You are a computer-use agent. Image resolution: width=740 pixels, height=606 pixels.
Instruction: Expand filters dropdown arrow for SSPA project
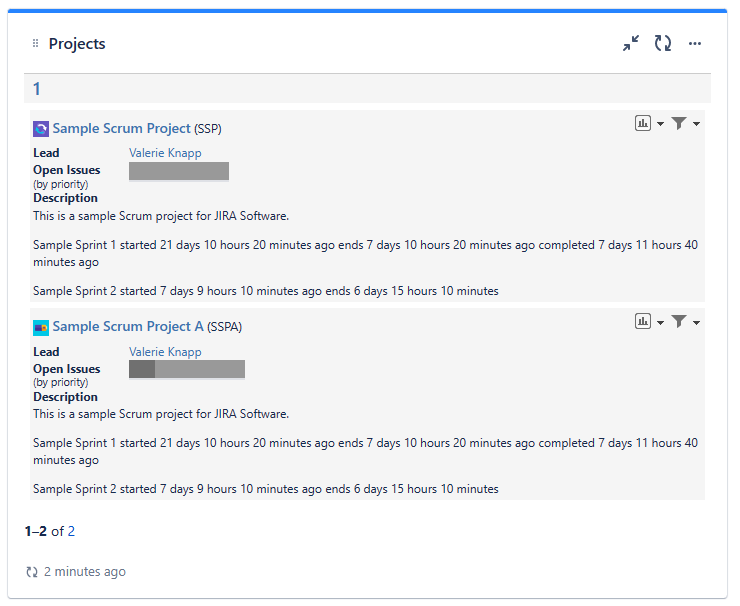pos(696,323)
